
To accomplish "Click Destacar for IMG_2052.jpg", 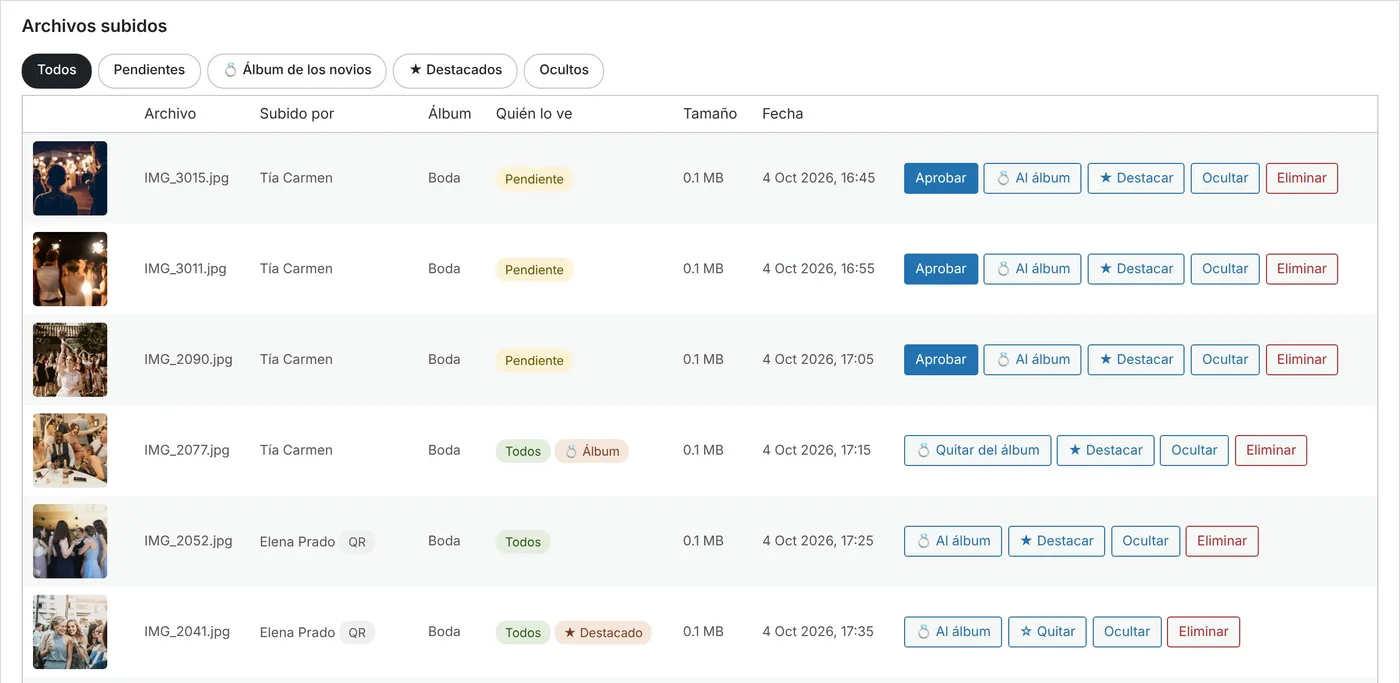I will tap(1057, 541).
